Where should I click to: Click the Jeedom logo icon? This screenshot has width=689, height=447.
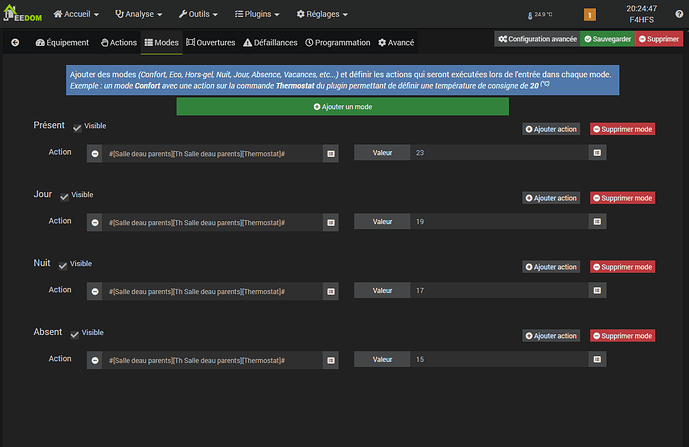pyautogui.click(x=22, y=14)
